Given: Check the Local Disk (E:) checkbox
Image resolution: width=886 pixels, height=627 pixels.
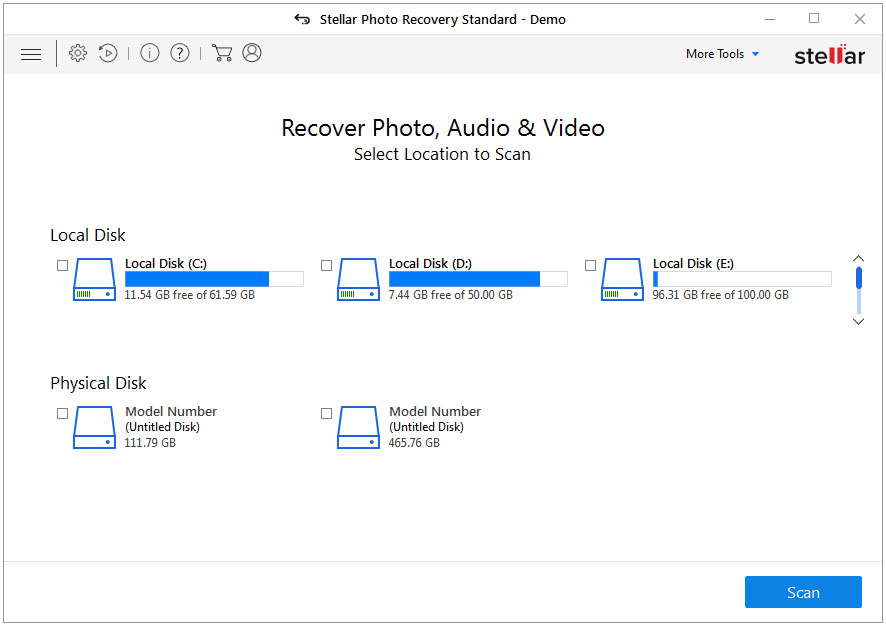Looking at the screenshot, I should [590, 265].
